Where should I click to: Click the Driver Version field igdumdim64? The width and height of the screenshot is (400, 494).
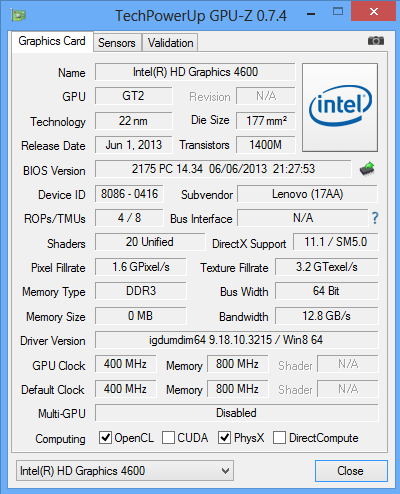(237, 340)
